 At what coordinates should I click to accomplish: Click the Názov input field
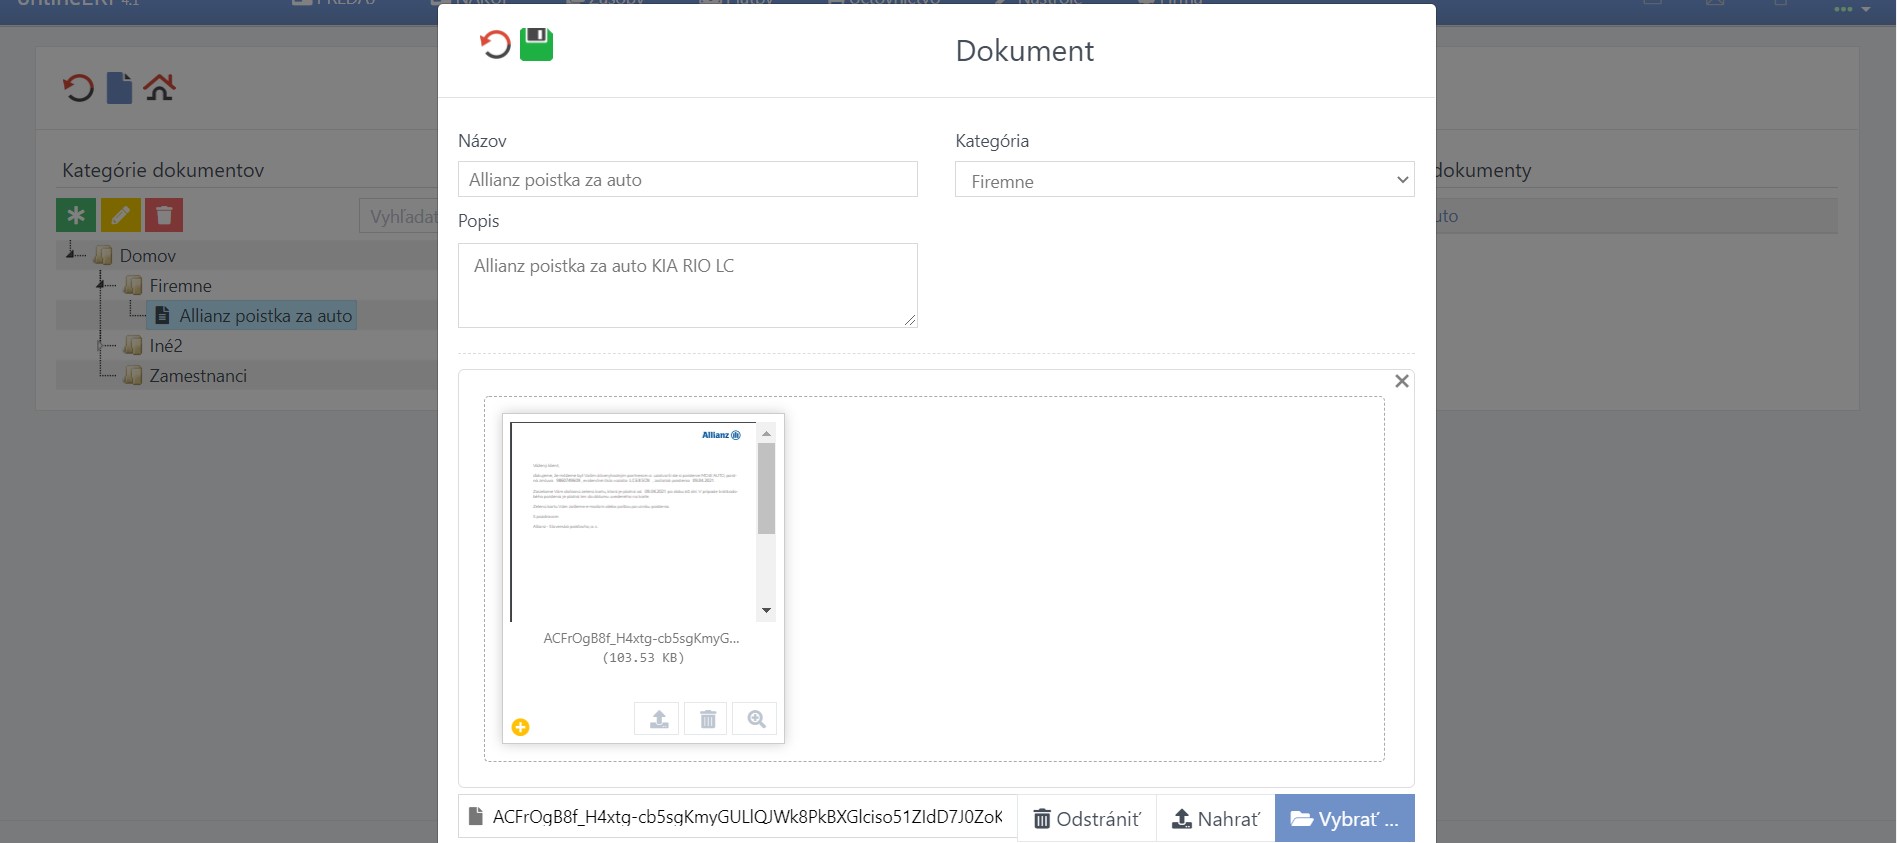[x=688, y=180]
